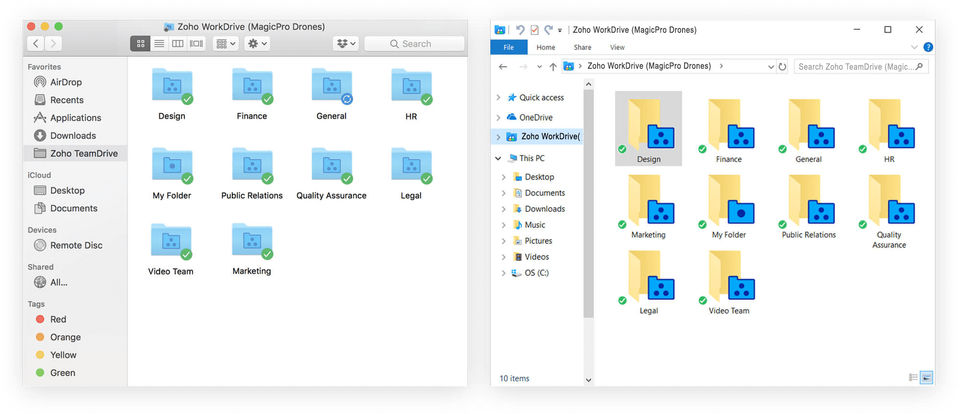Open the Home ribbon tab
This screenshot has width=960, height=414.
coord(546,47)
